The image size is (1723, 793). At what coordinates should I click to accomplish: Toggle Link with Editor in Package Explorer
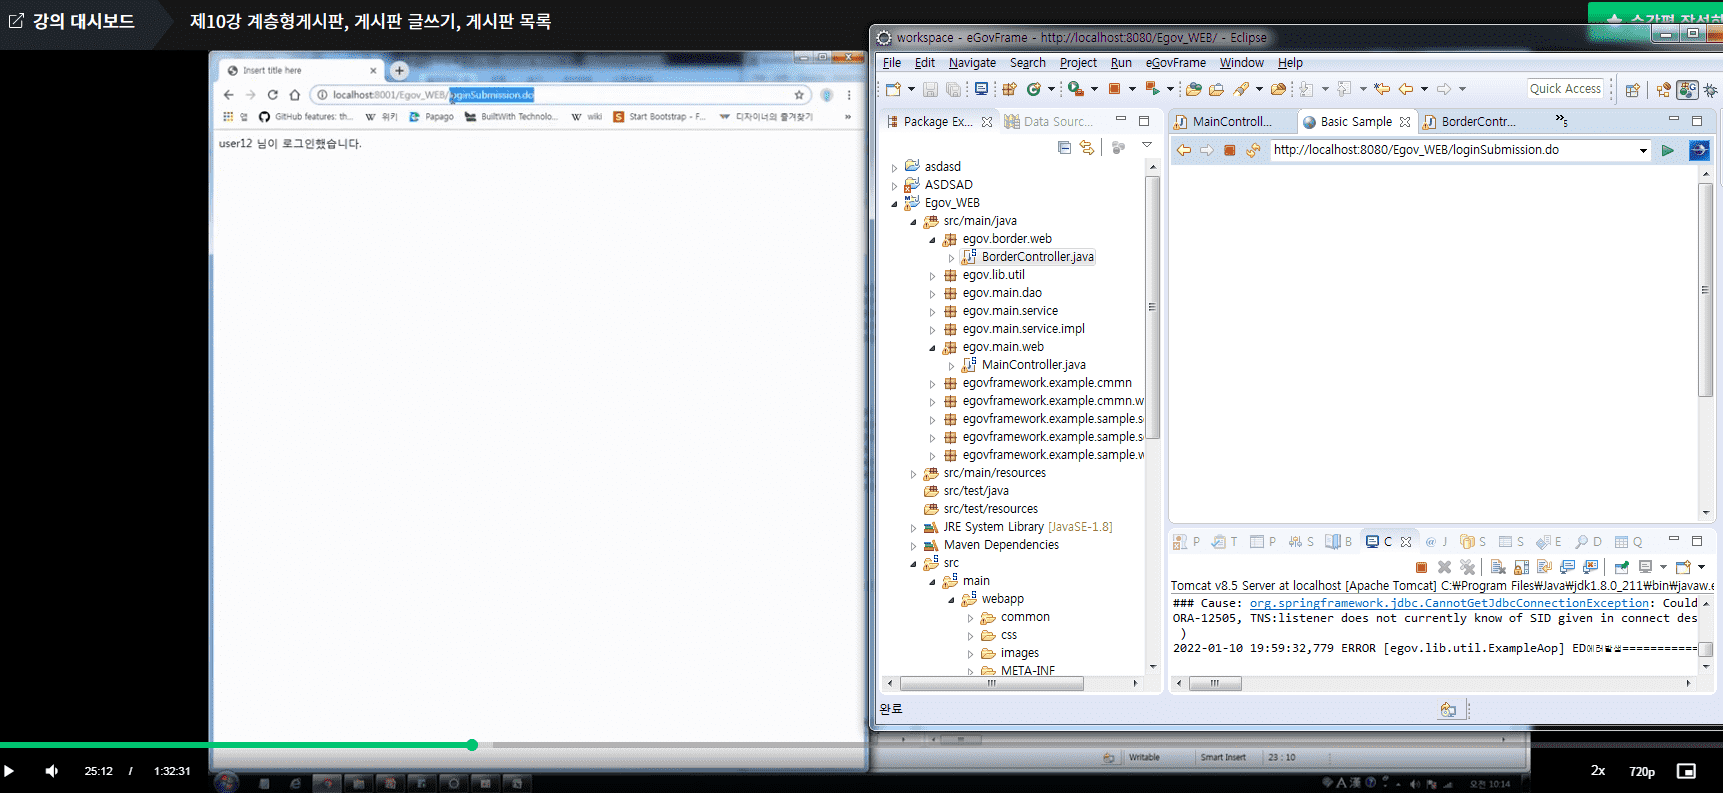tap(1087, 148)
